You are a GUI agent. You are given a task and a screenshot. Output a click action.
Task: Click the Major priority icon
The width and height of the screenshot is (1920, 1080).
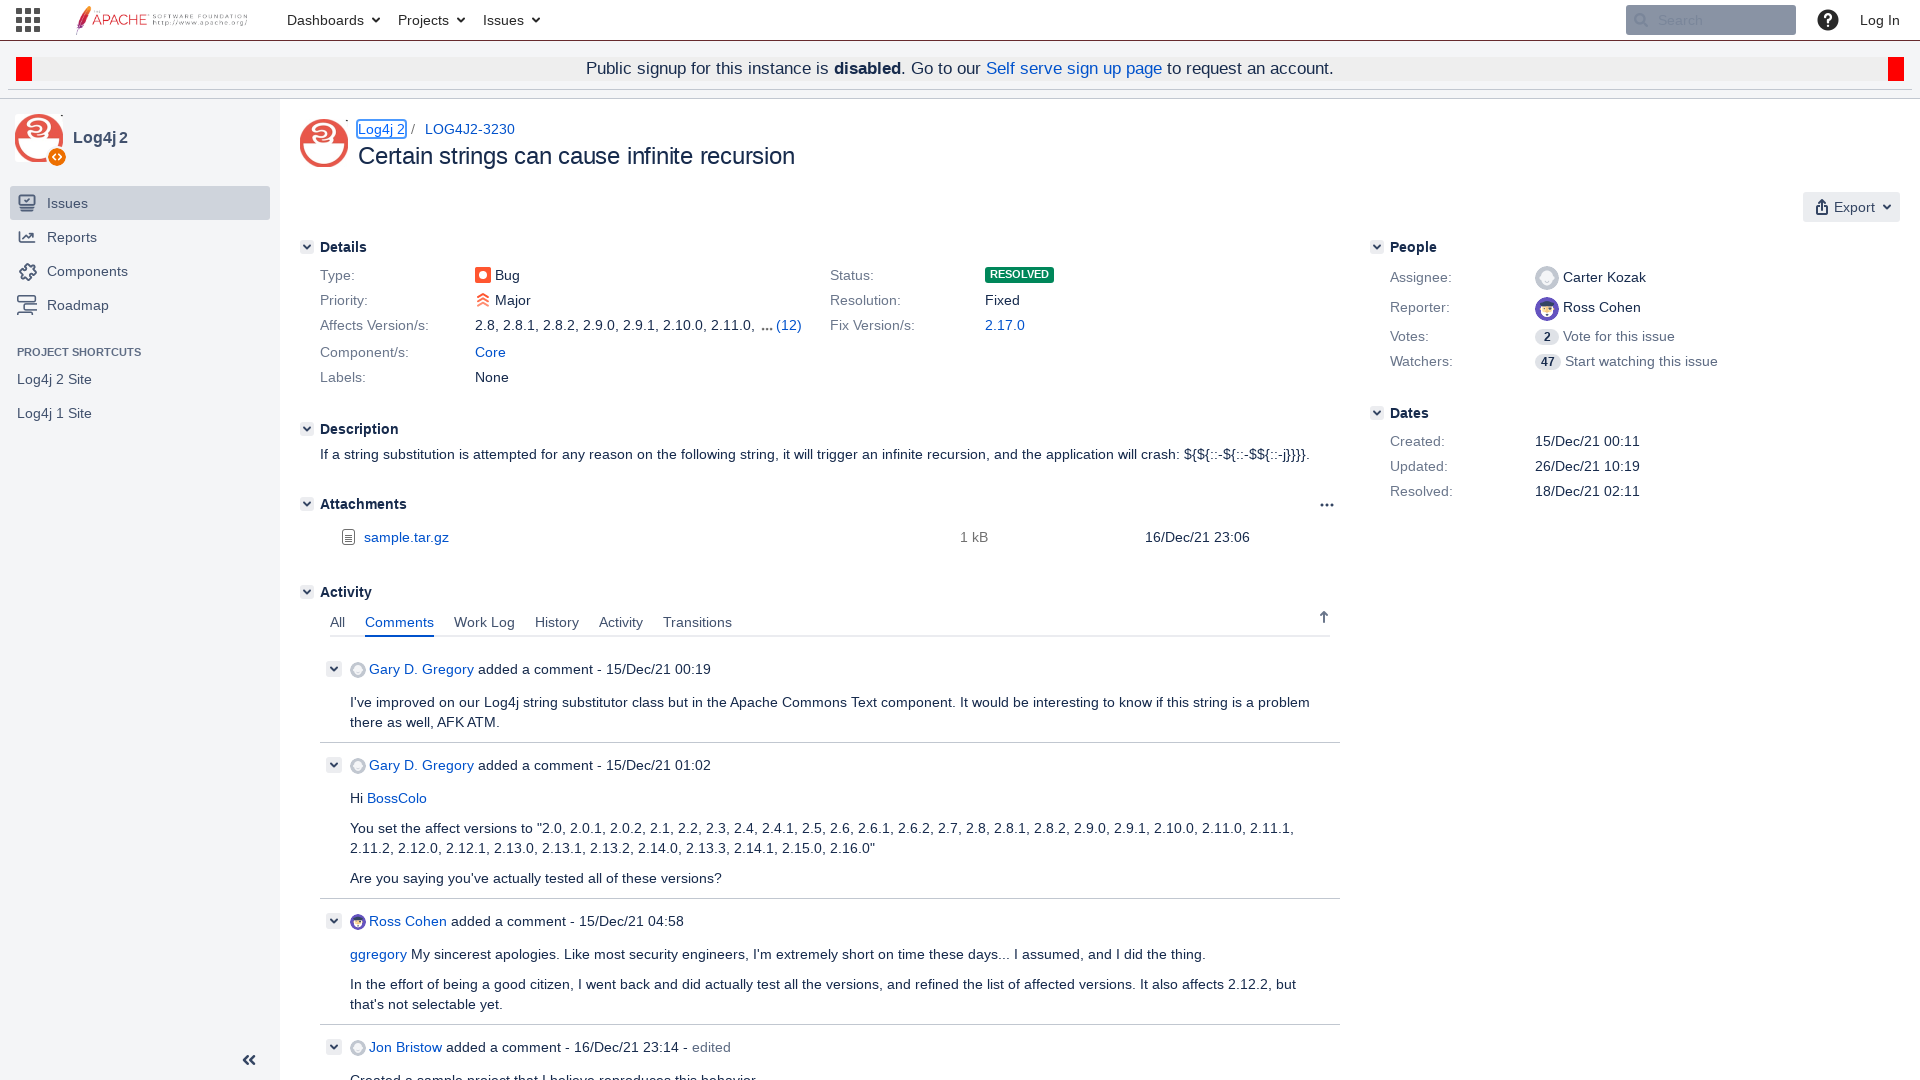pyautogui.click(x=483, y=300)
